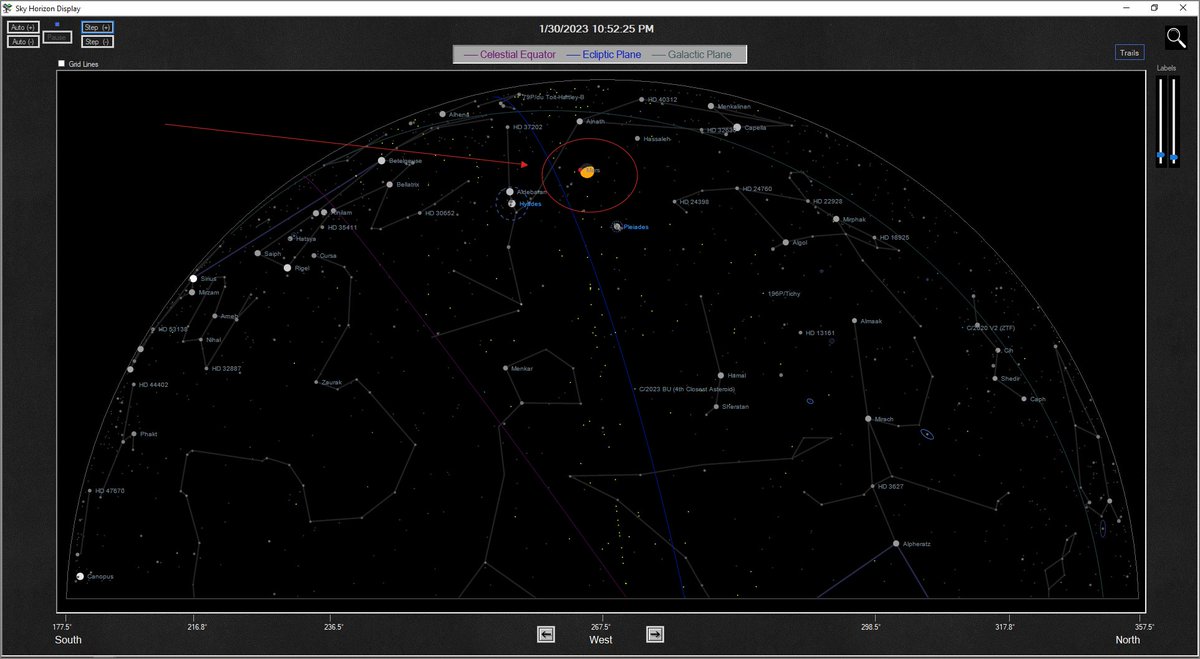Select the star Capella

coord(737,128)
